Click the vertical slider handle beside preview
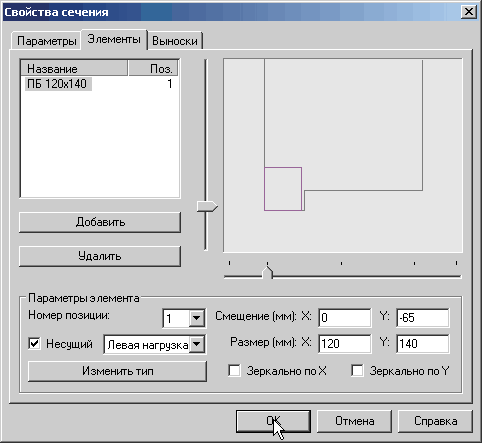The image size is (482, 443). 207,206
